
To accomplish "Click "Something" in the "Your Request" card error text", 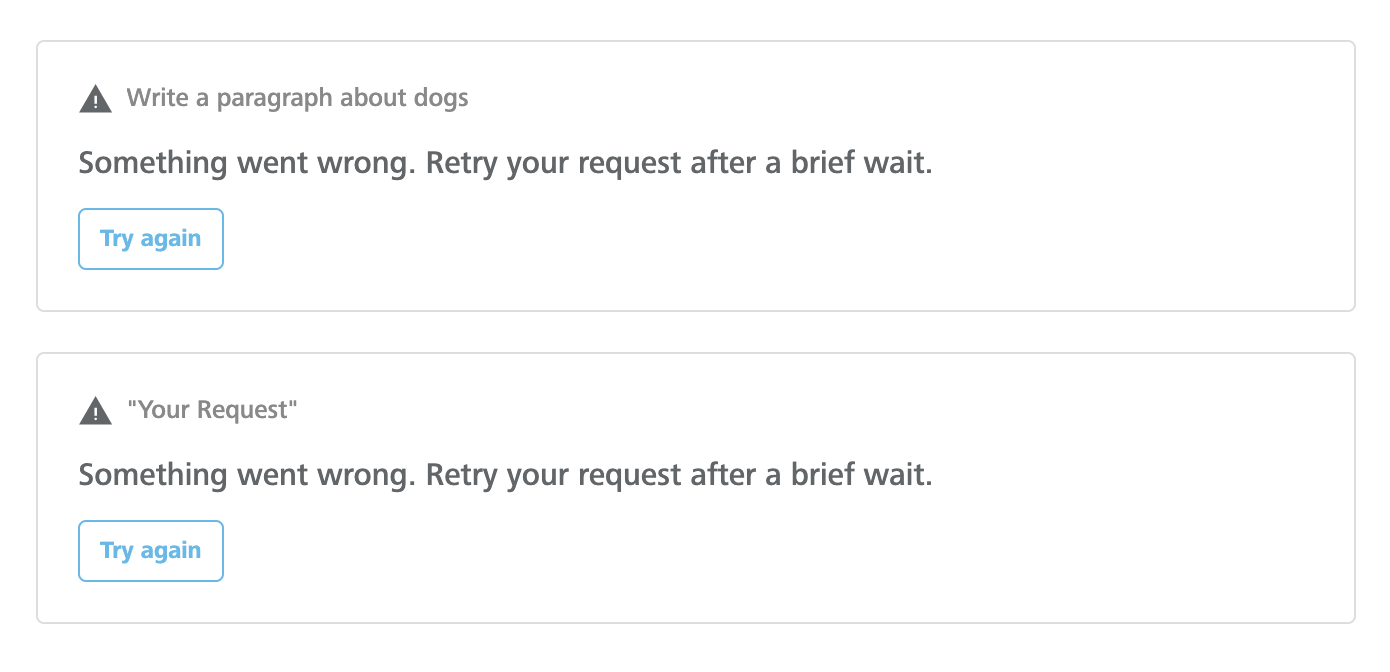I will pyautogui.click(x=153, y=475).
